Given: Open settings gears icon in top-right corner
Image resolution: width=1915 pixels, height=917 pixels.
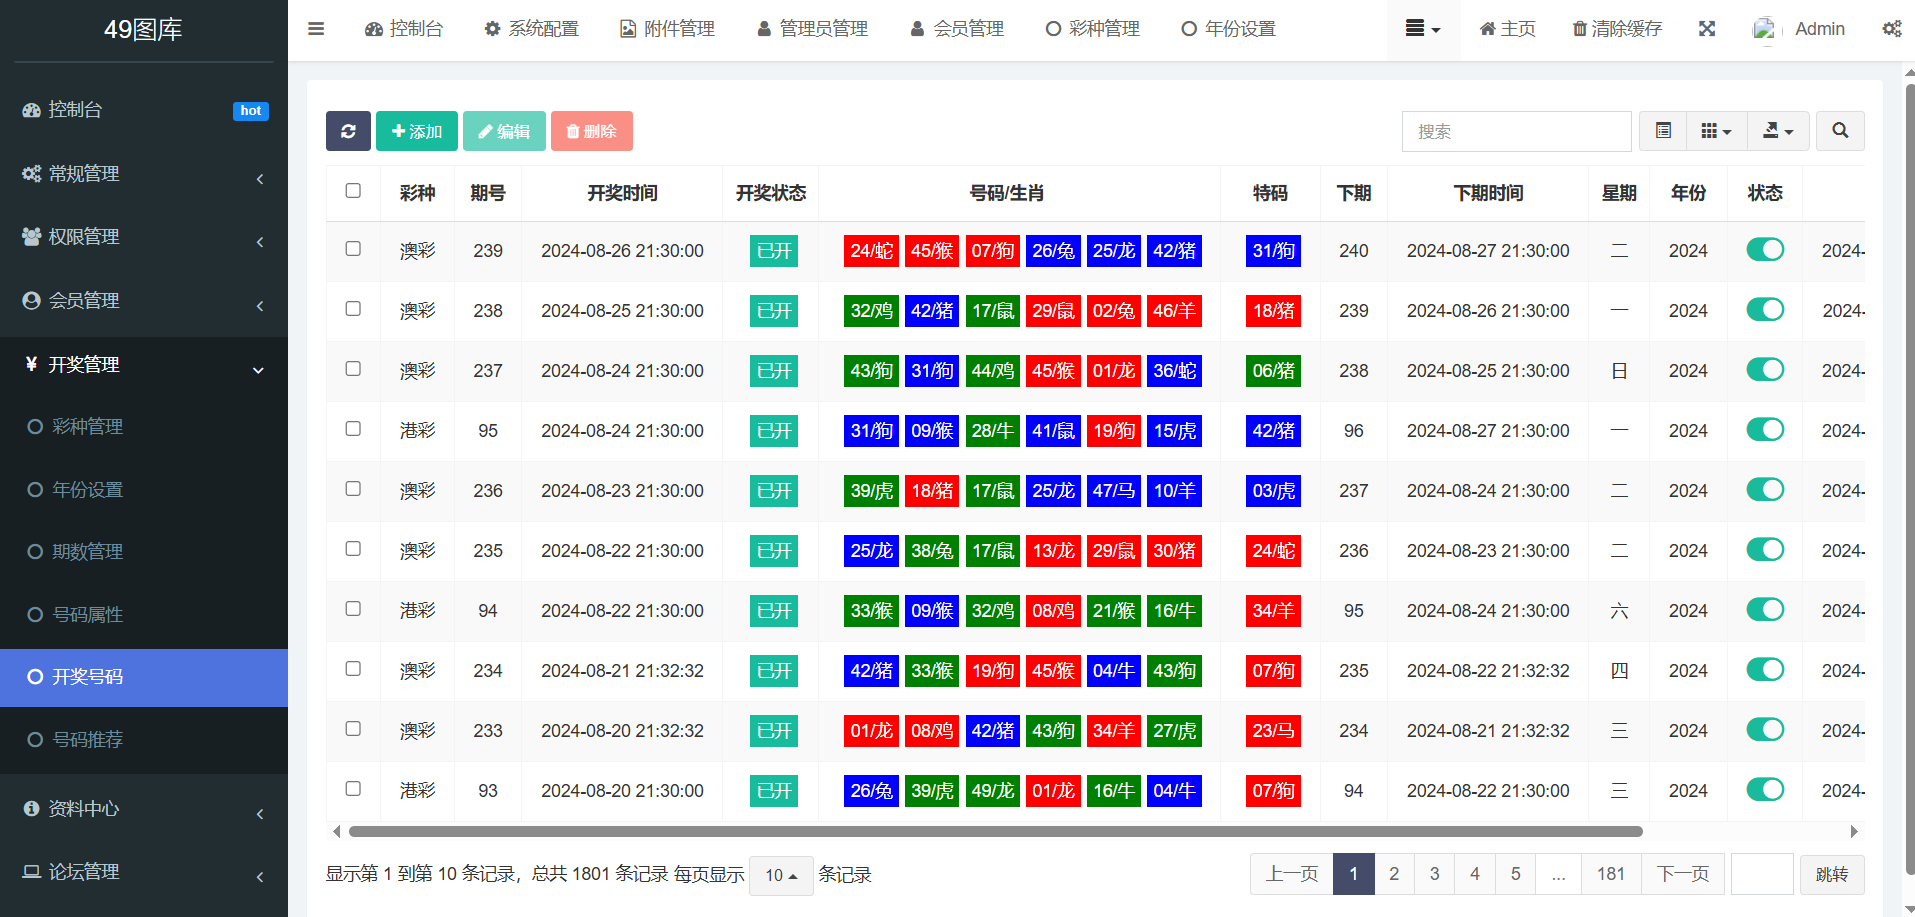Looking at the screenshot, I should coord(1891,29).
